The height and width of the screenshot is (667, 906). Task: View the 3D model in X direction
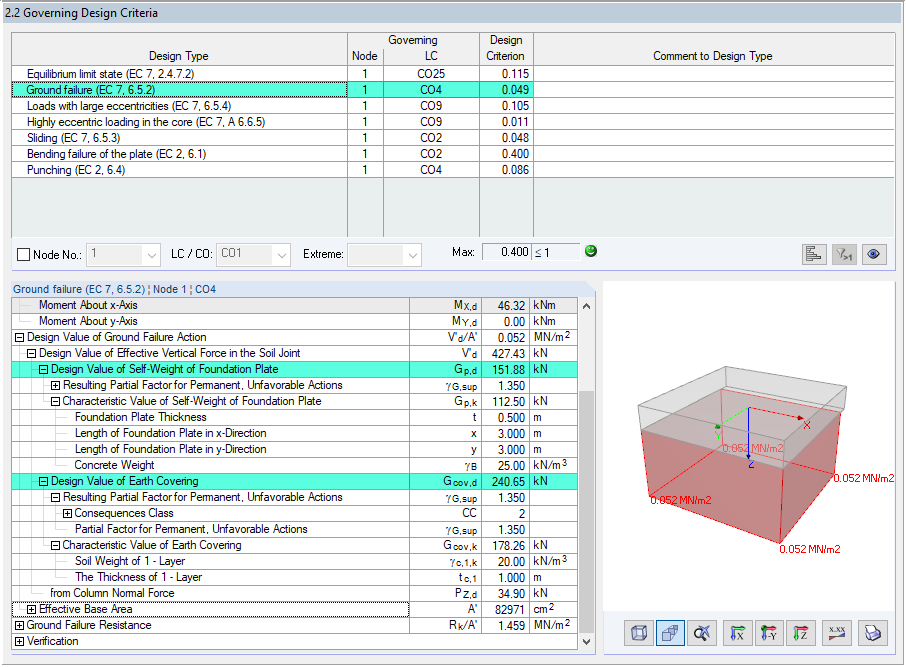point(737,633)
